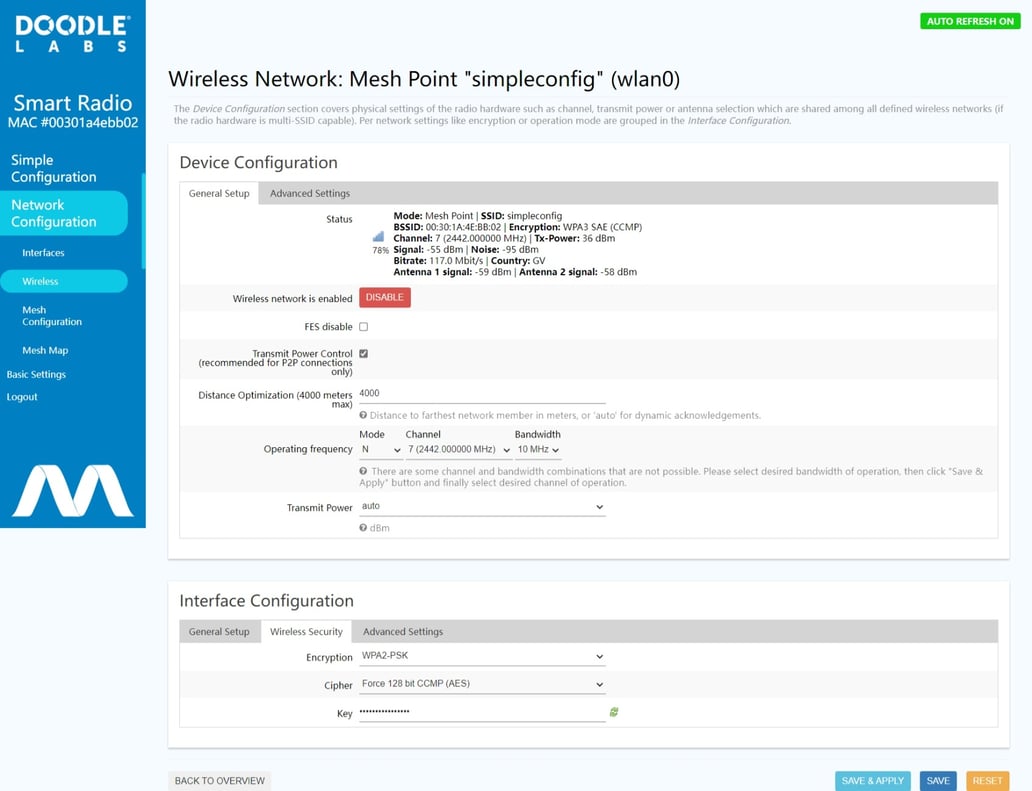1032x791 pixels.
Task: Click the Doodle Labs logo
Action: tap(73, 32)
